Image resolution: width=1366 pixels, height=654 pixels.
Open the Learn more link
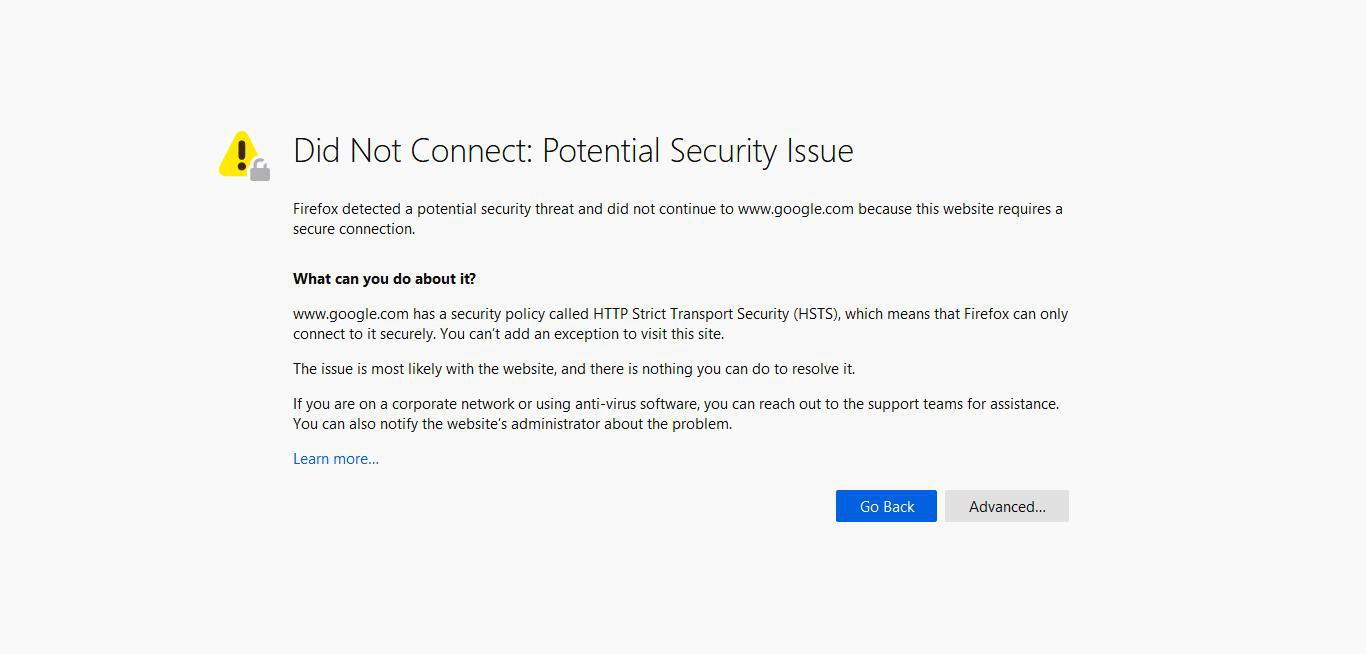(336, 458)
